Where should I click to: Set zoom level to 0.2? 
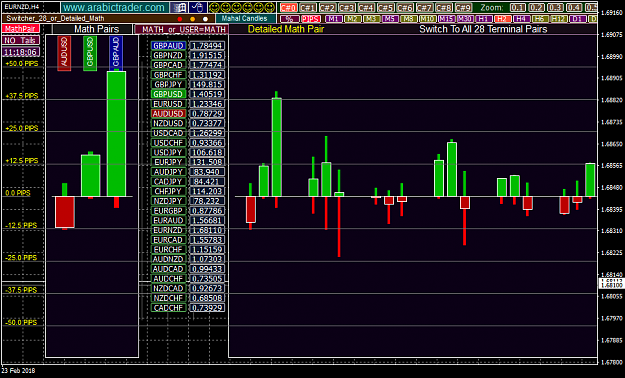tap(537, 8)
